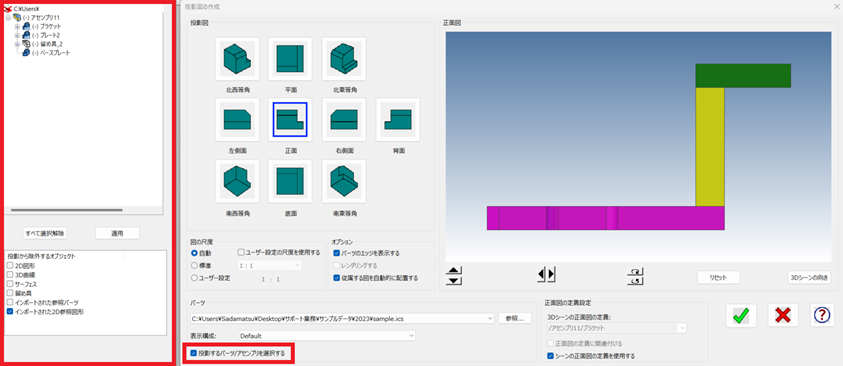Viewport: 843px width, 366px height.
Task: Select プレート2 label in the tree
Action: 46,35
